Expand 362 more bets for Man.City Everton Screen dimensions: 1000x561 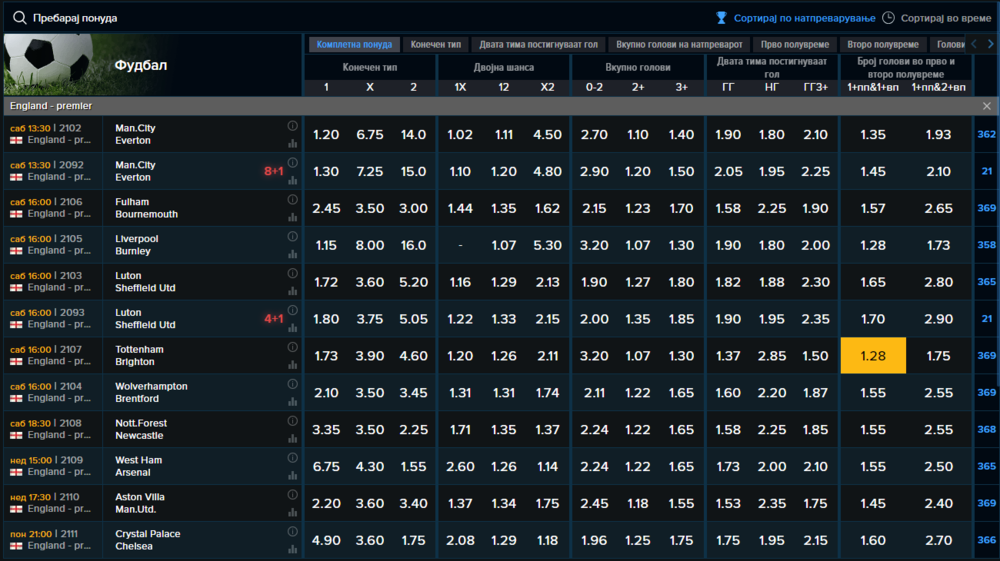point(986,135)
